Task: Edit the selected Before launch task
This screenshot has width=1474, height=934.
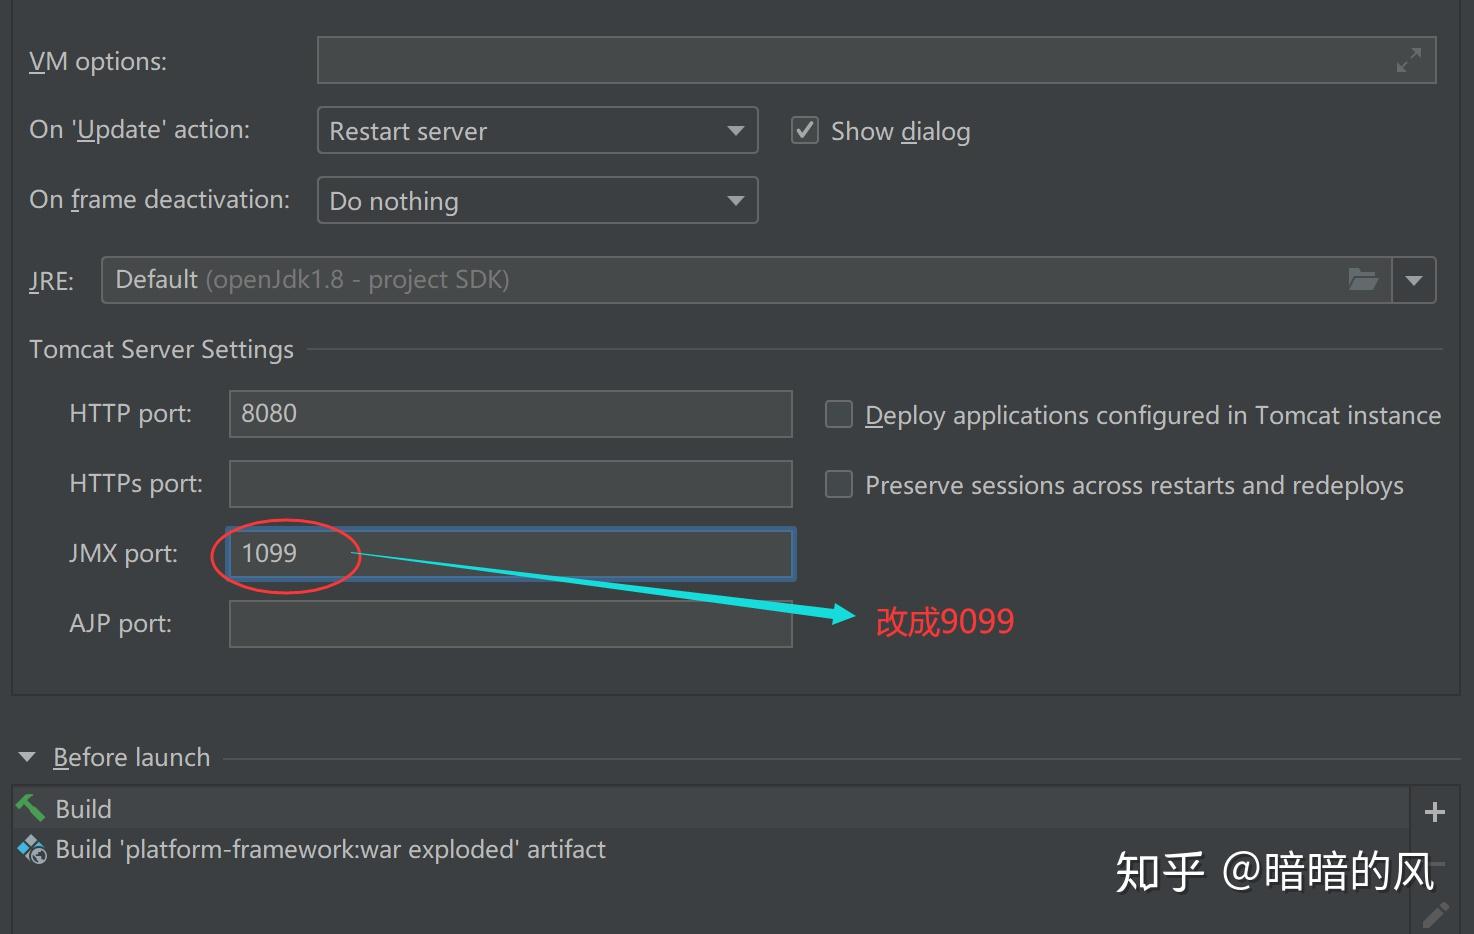Action: point(1435,913)
